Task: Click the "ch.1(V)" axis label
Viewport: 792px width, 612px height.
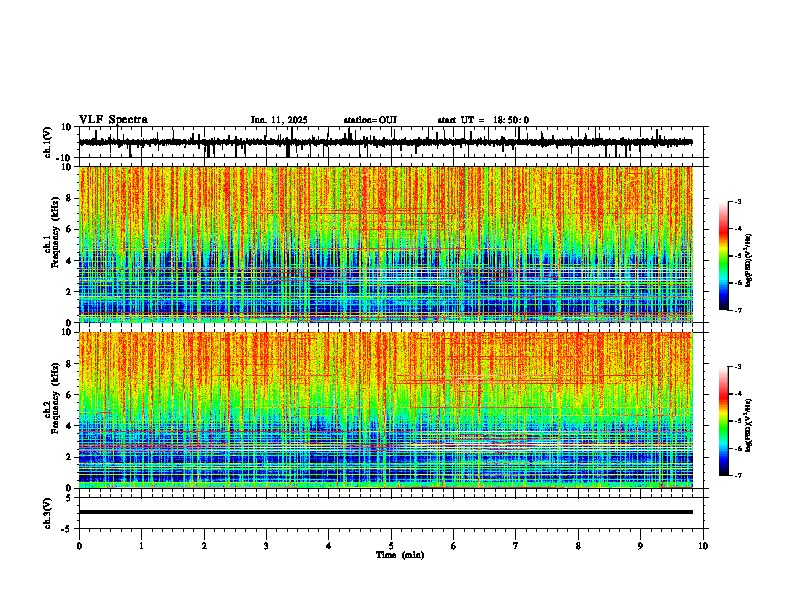Action: coord(48,142)
